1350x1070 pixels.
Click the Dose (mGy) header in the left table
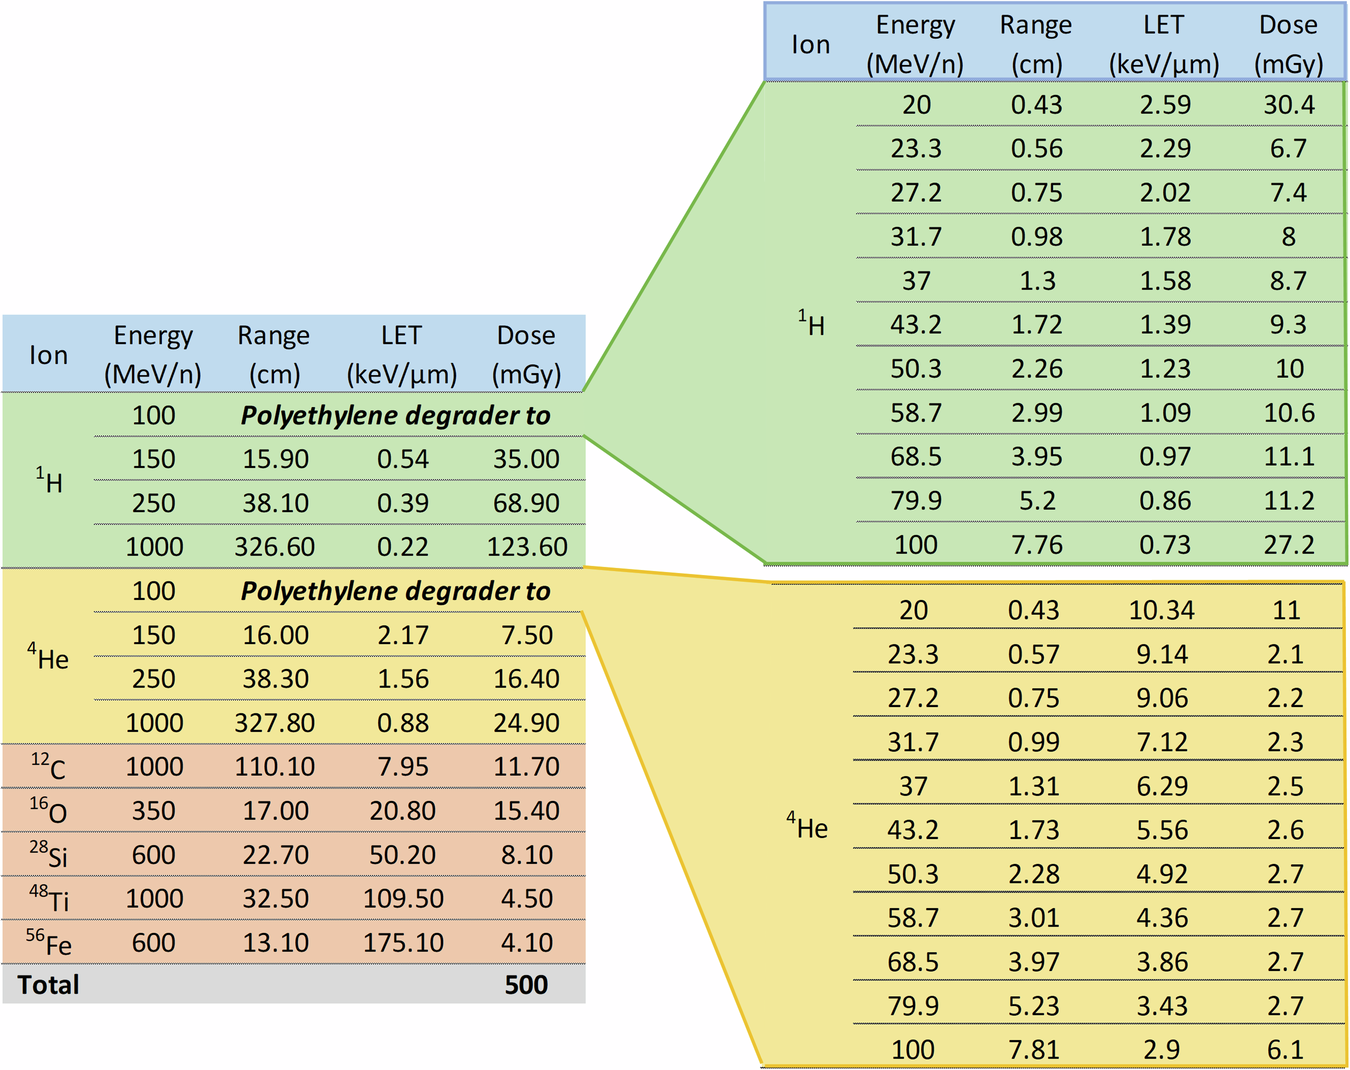[x=526, y=354]
